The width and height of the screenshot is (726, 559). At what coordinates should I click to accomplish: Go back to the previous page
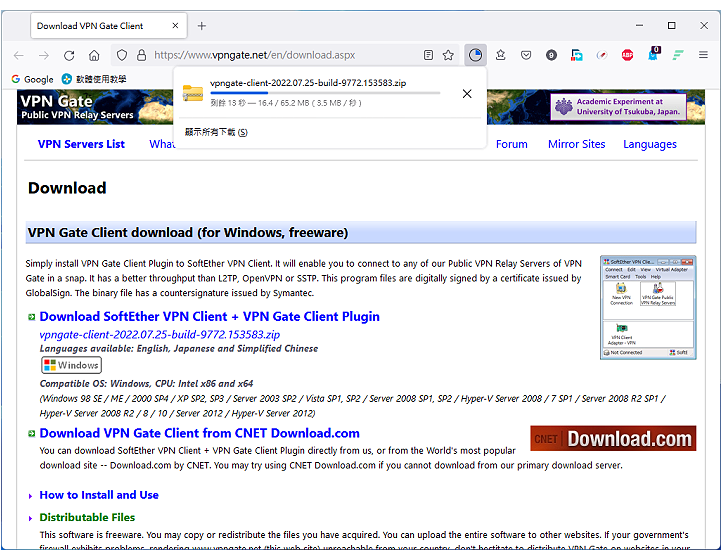click(19, 56)
